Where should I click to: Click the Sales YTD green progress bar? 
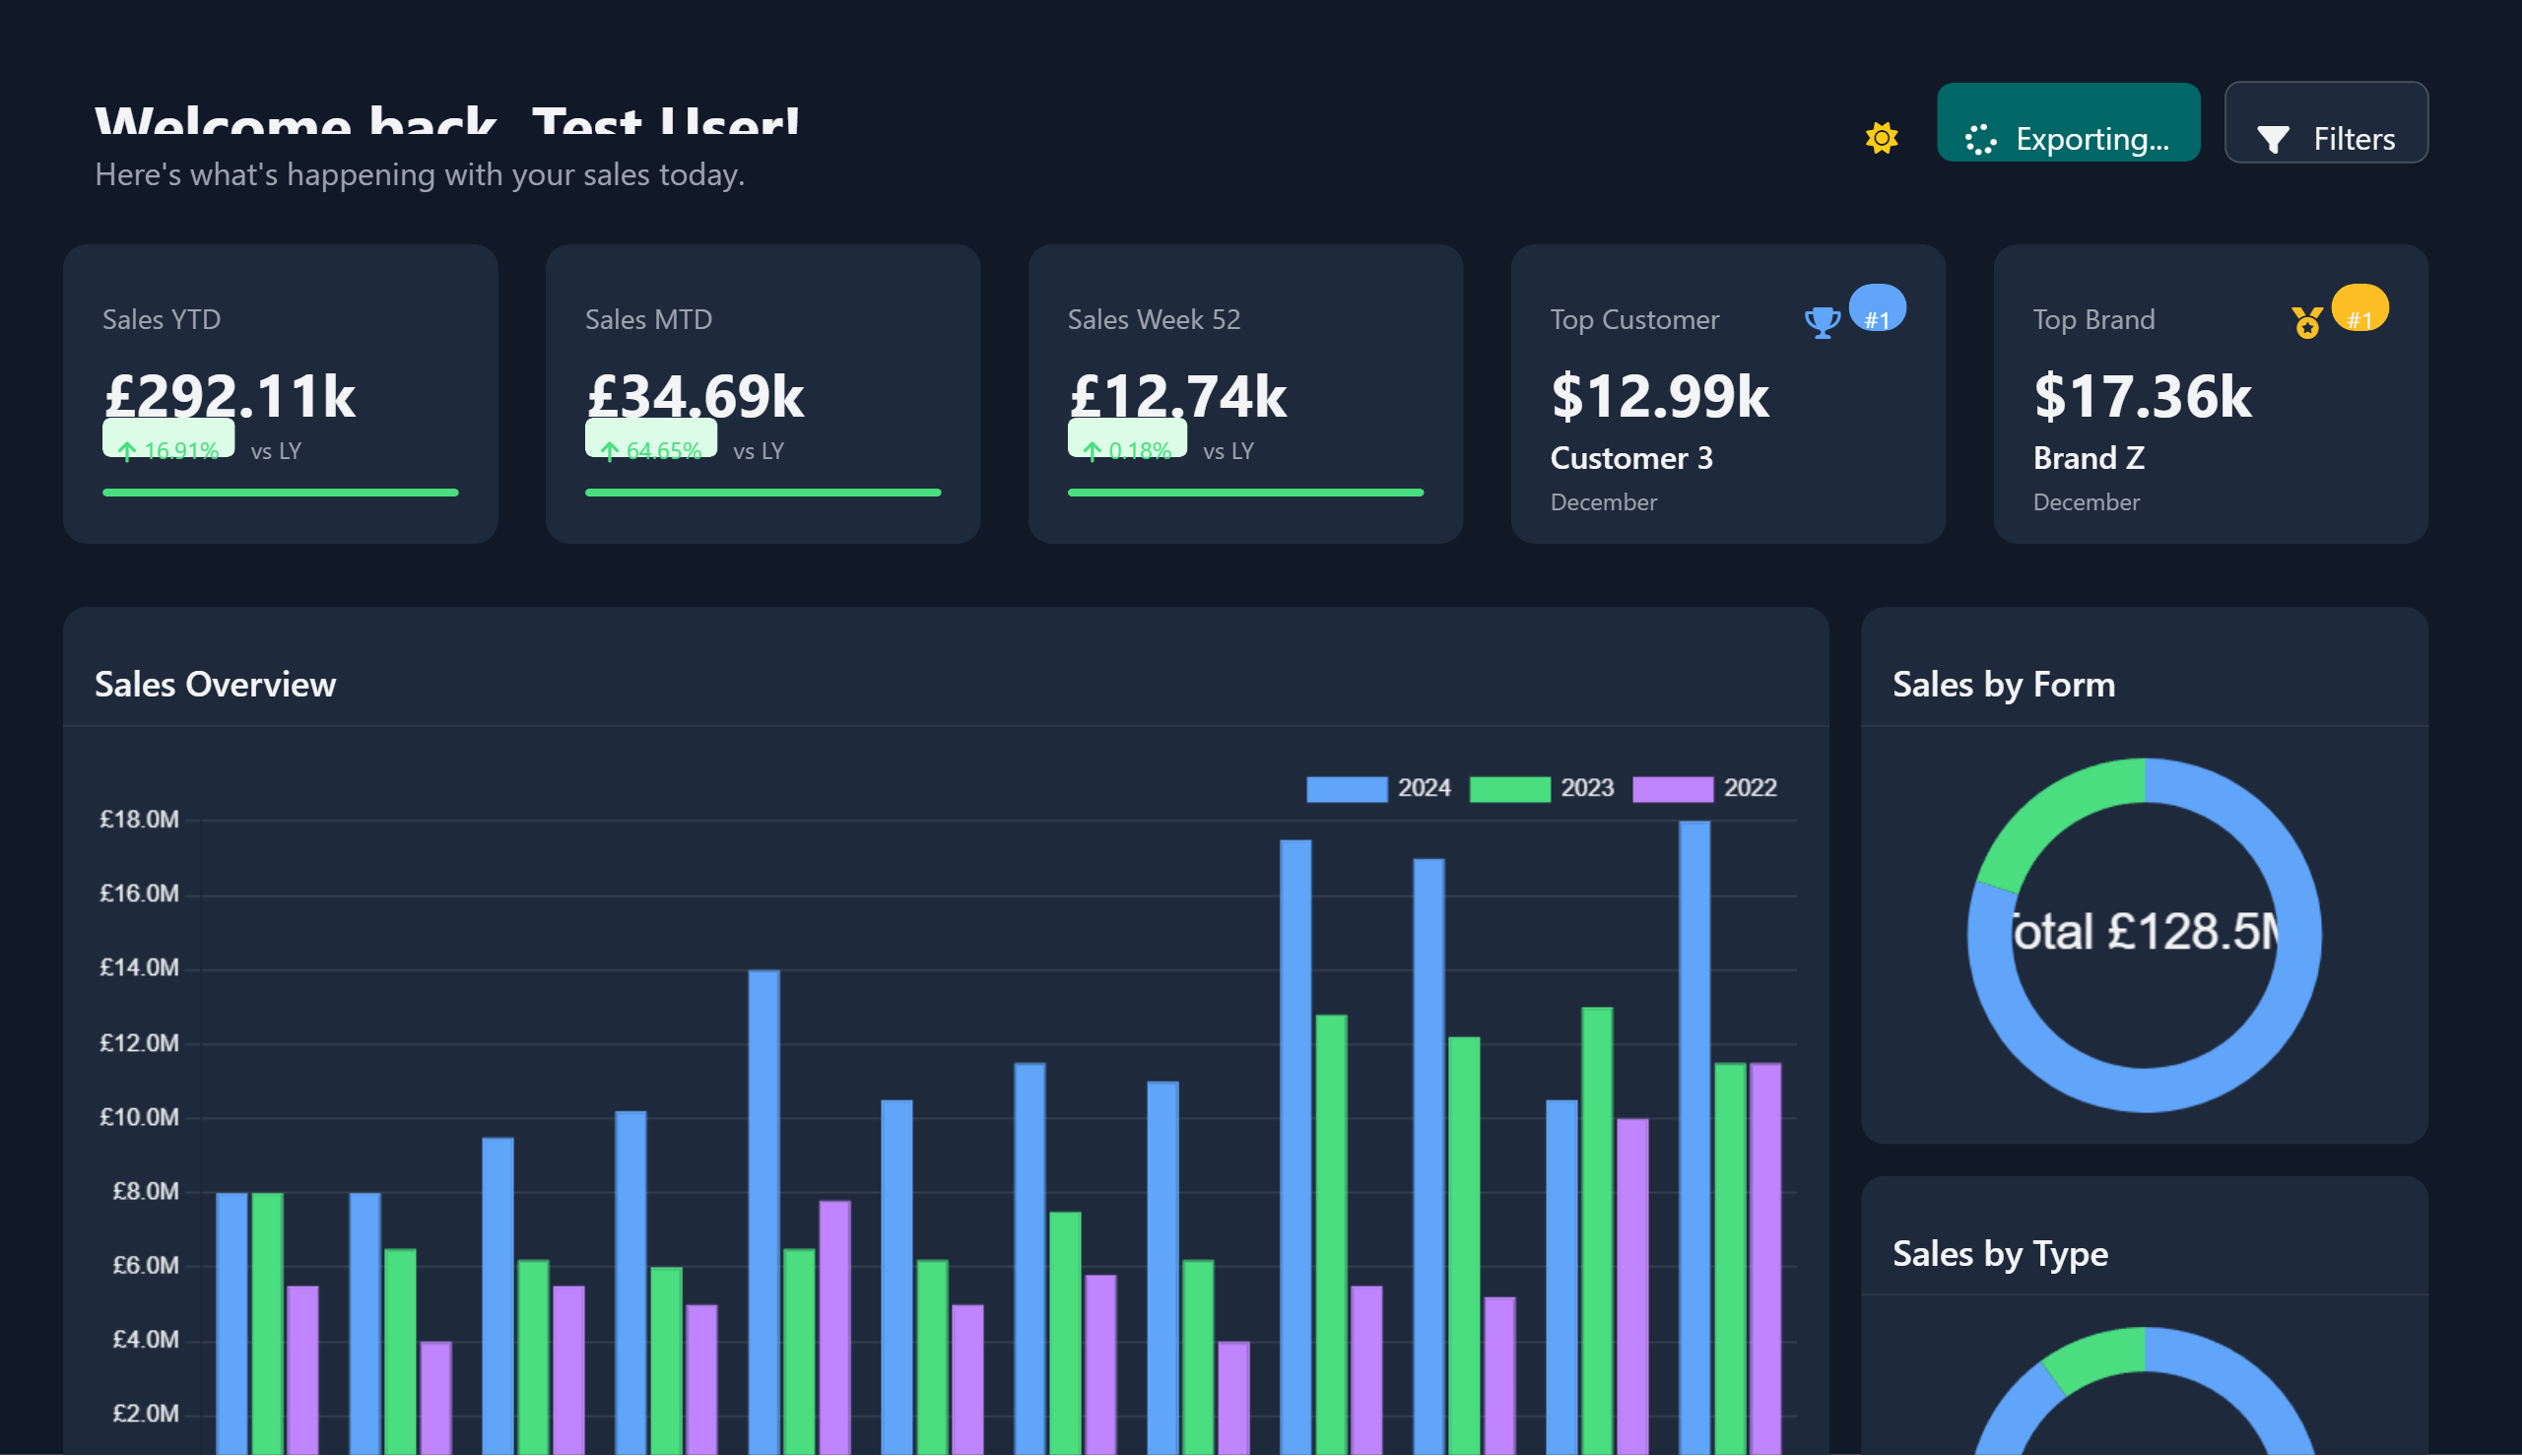coord(280,492)
